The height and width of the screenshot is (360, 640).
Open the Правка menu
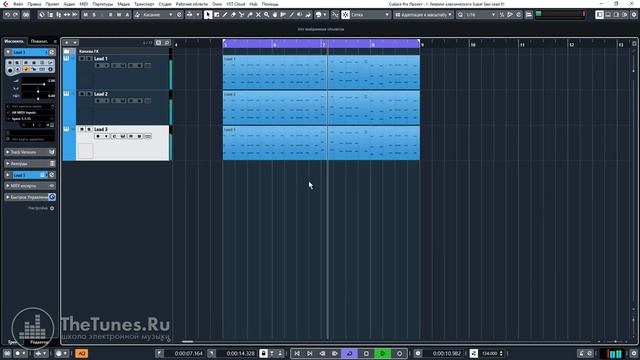[34, 4]
